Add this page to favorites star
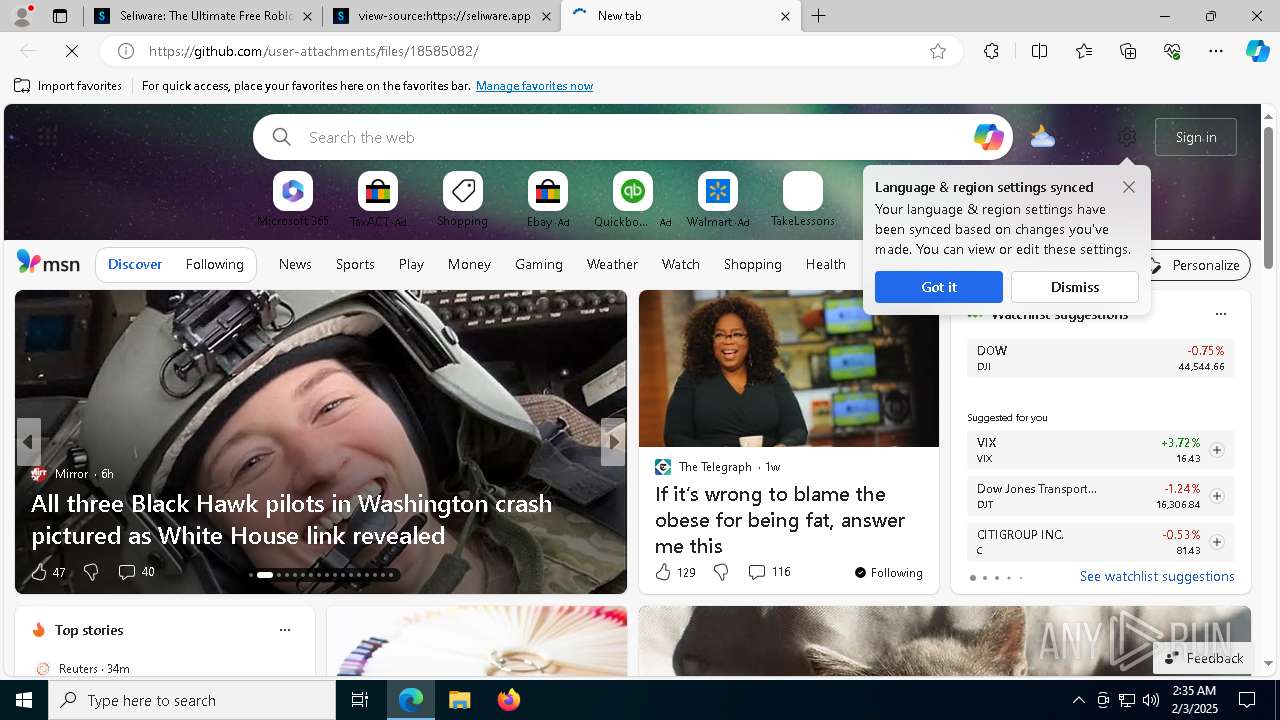 (938, 51)
